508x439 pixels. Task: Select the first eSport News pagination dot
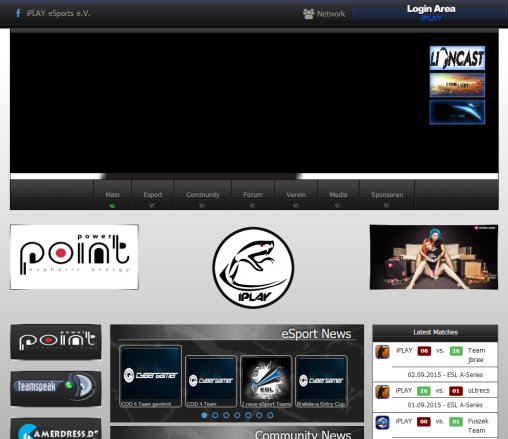[x=204, y=415]
